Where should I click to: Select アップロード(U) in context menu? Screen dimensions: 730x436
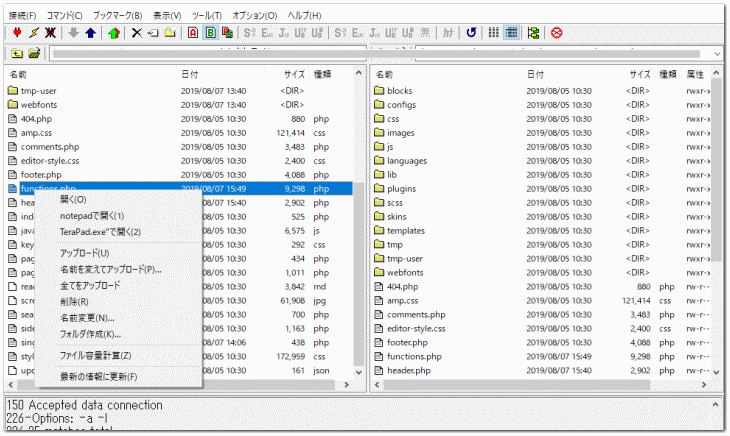(84, 254)
